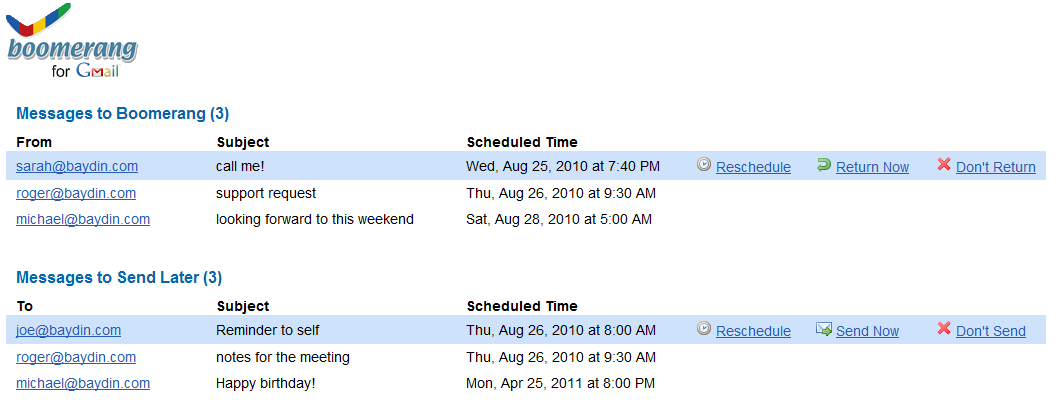
Task: Cancel sending with the Don't Send link
Action: click(x=991, y=331)
